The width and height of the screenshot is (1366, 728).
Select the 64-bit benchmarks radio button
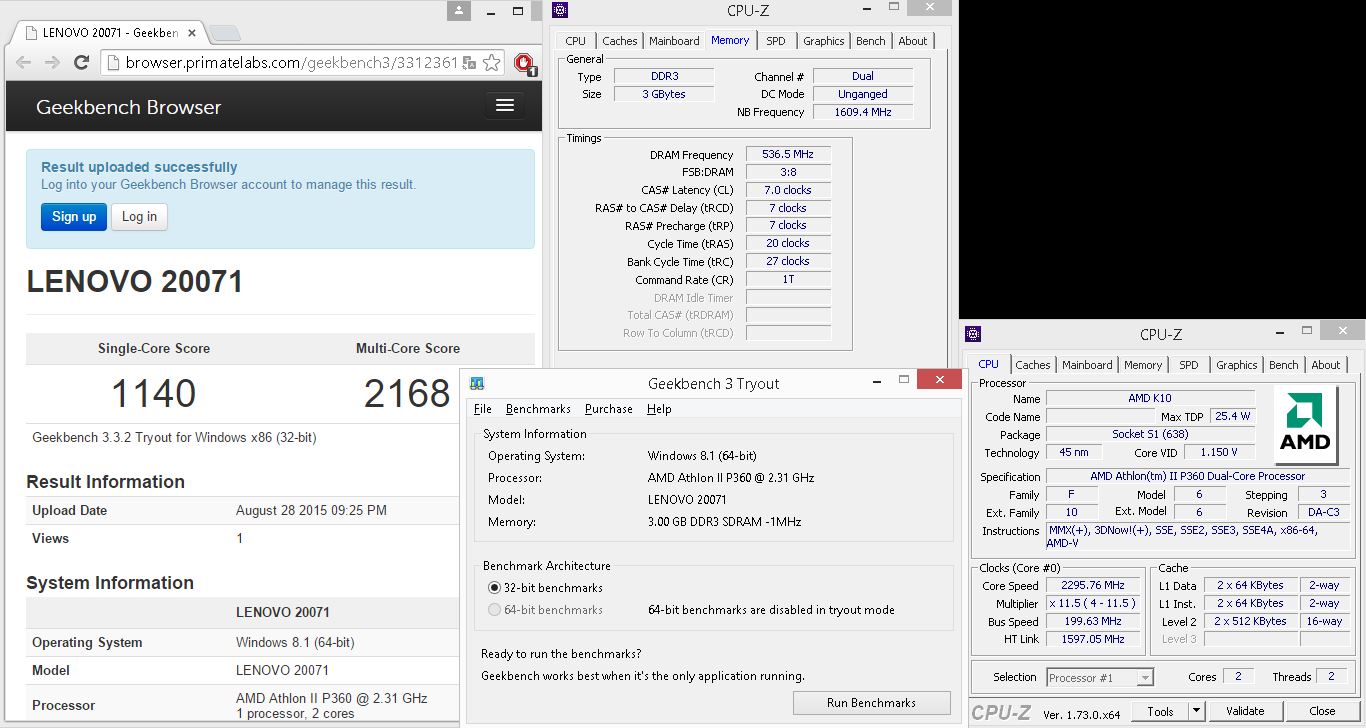click(x=494, y=610)
